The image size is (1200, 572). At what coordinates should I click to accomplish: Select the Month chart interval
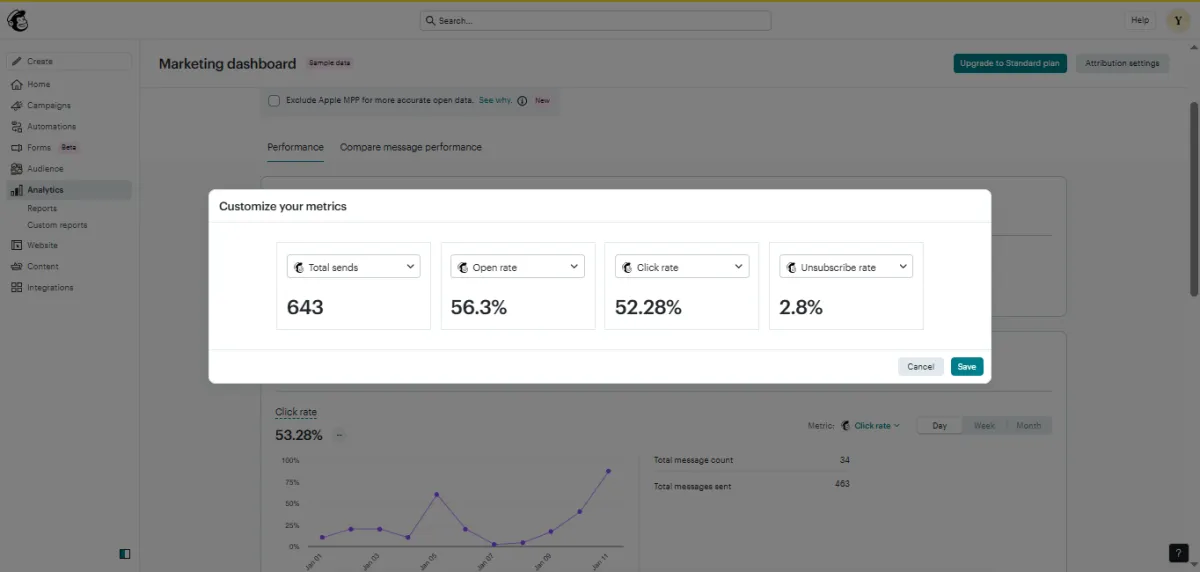(x=1028, y=425)
